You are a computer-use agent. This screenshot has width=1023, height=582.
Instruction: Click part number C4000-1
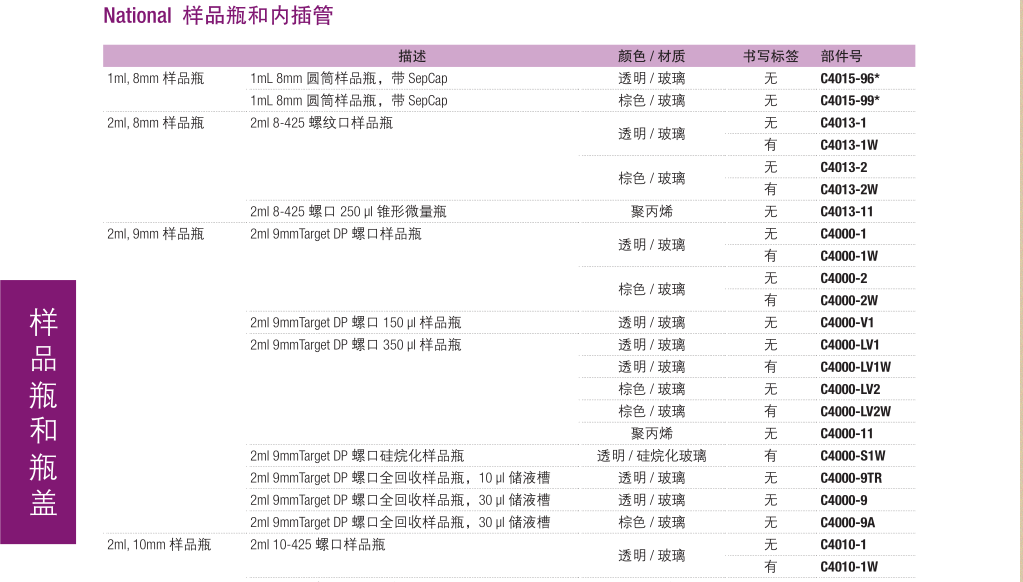[x=844, y=234]
